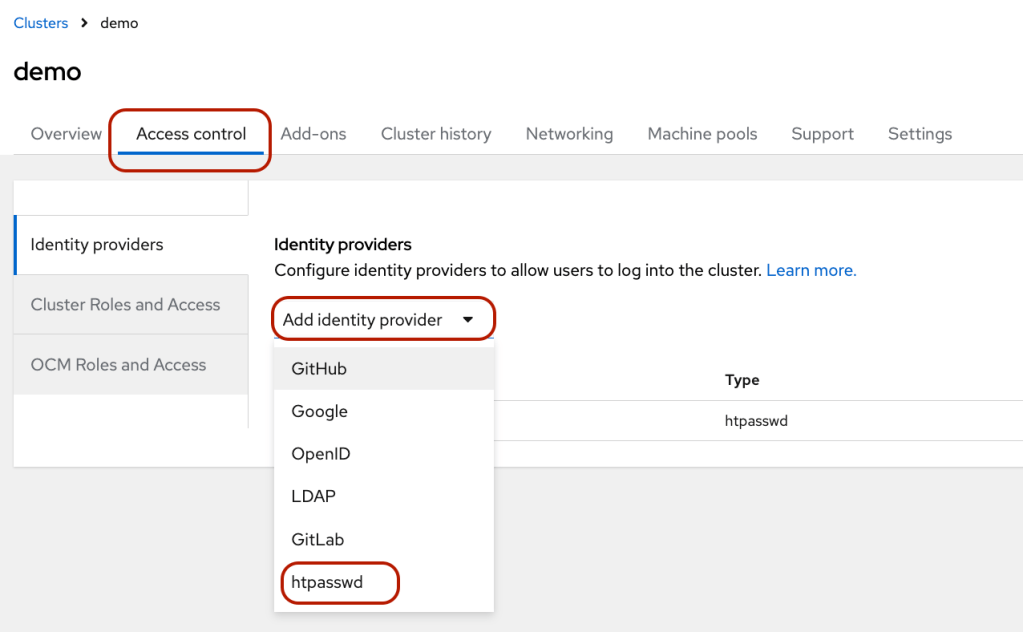Collapse the Add identity provider dropdown
Viewport: 1023px width, 632px height.
[362, 320]
